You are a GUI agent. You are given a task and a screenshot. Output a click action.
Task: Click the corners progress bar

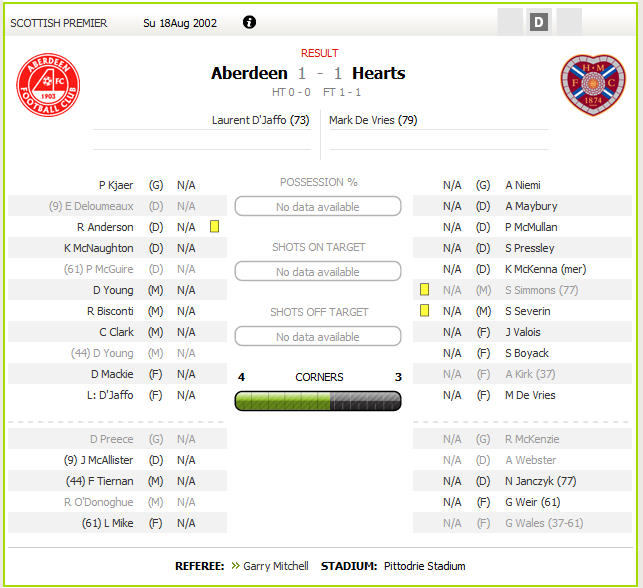318,401
